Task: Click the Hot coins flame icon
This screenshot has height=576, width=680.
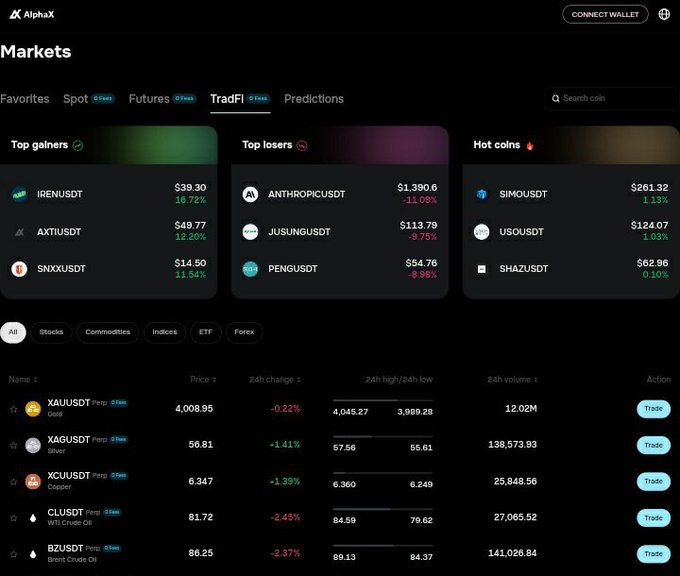Action: [x=530, y=145]
